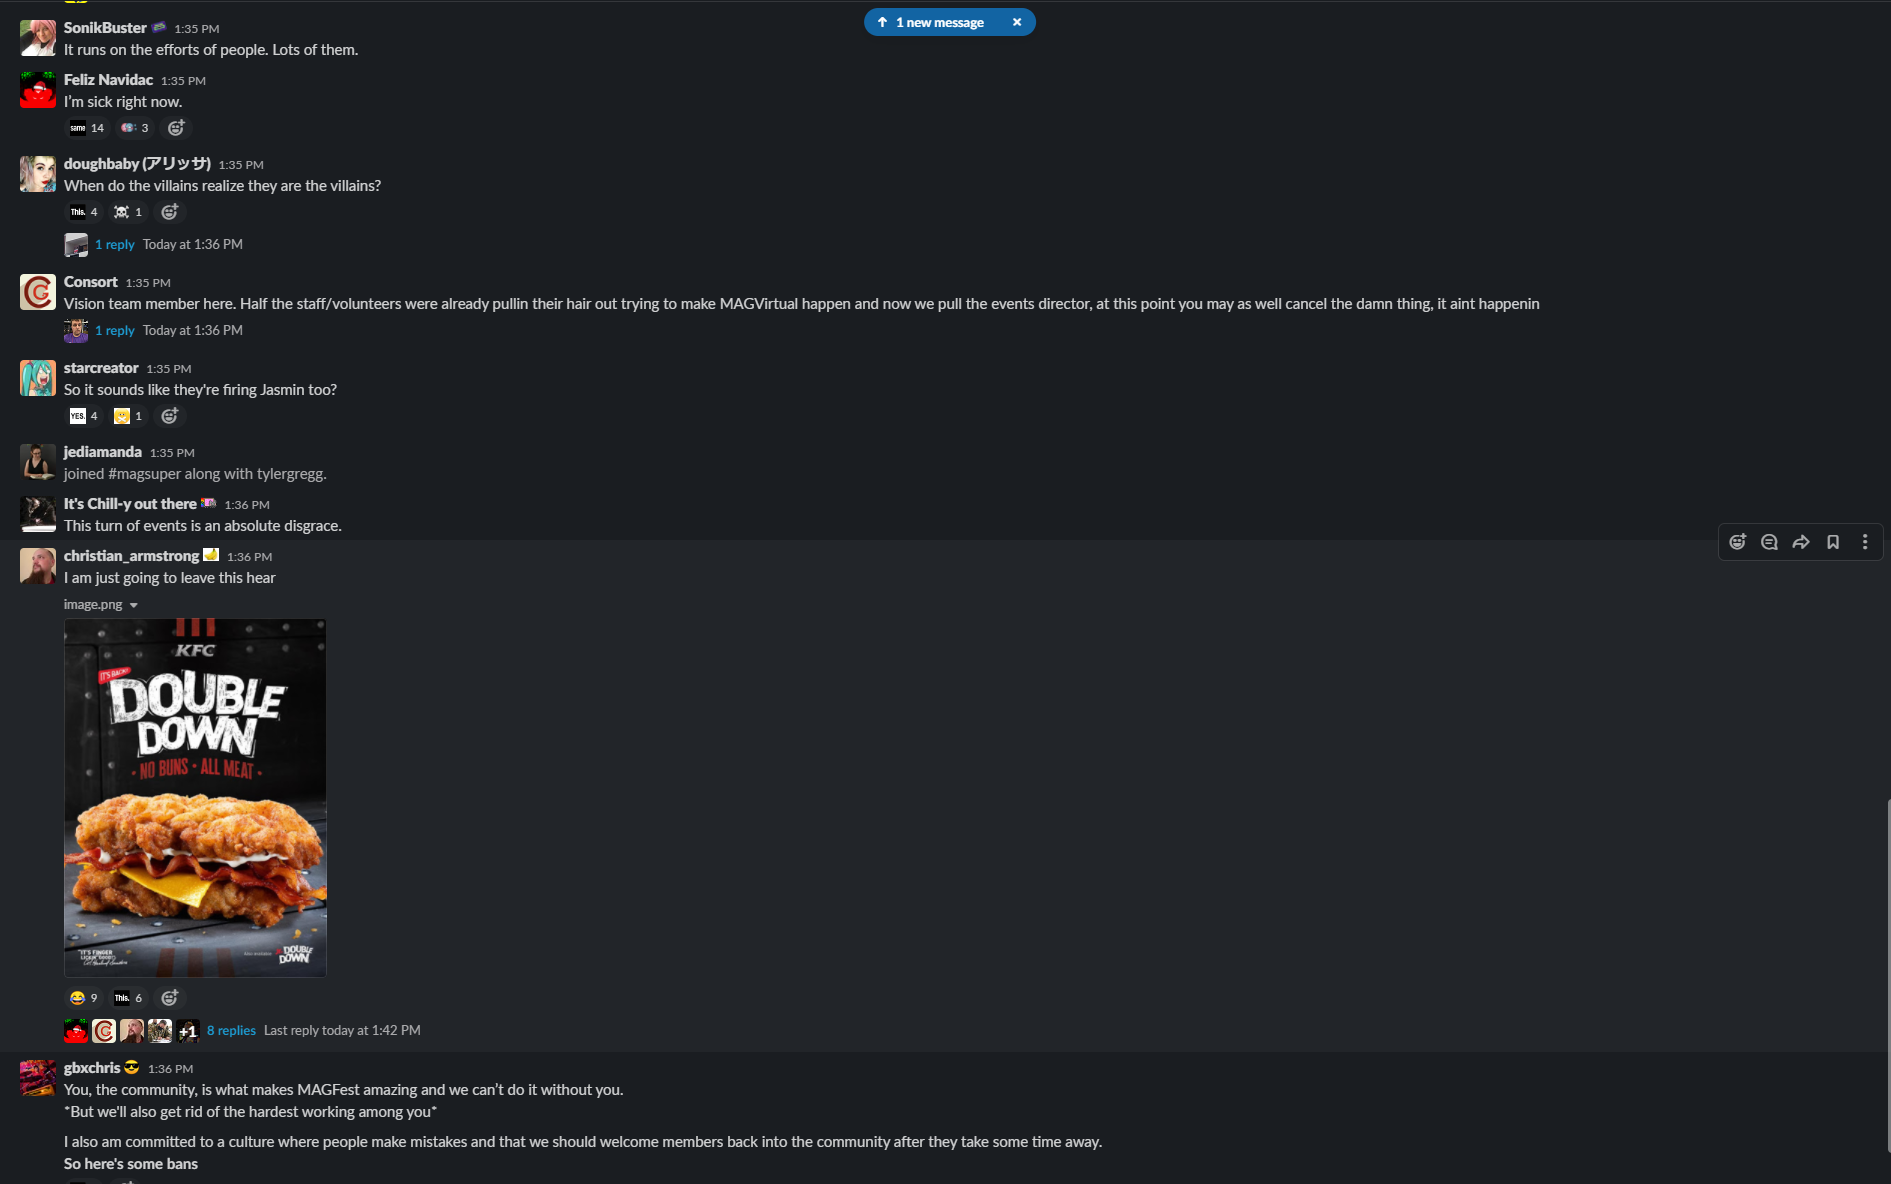Toggle the 'This' reaction with 6 votes
Screen dimensions: 1891x1184
(128, 998)
